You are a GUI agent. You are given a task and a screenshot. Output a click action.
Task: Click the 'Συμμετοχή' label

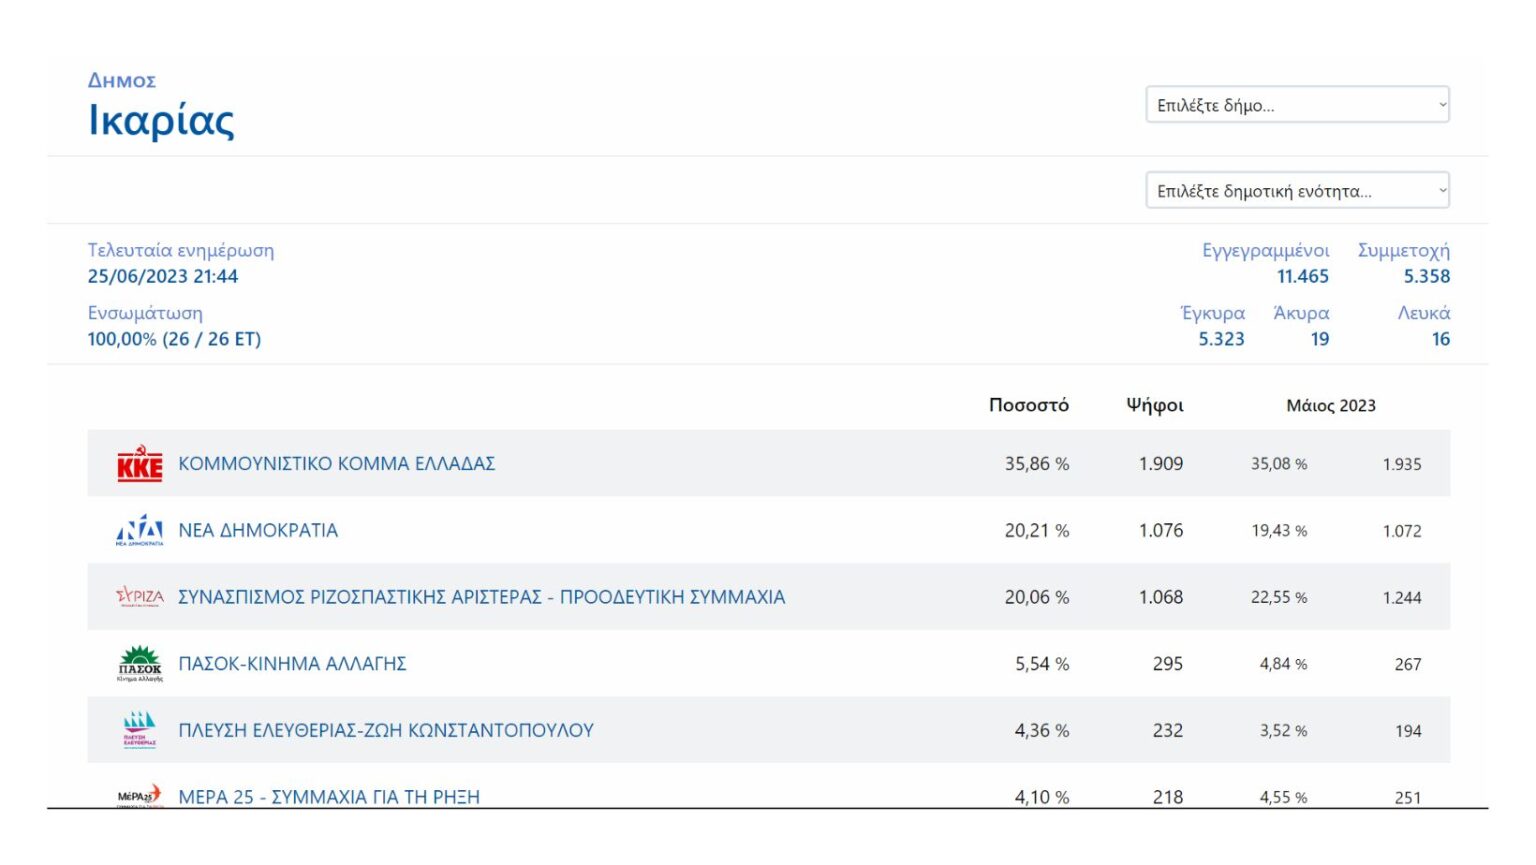1403,250
